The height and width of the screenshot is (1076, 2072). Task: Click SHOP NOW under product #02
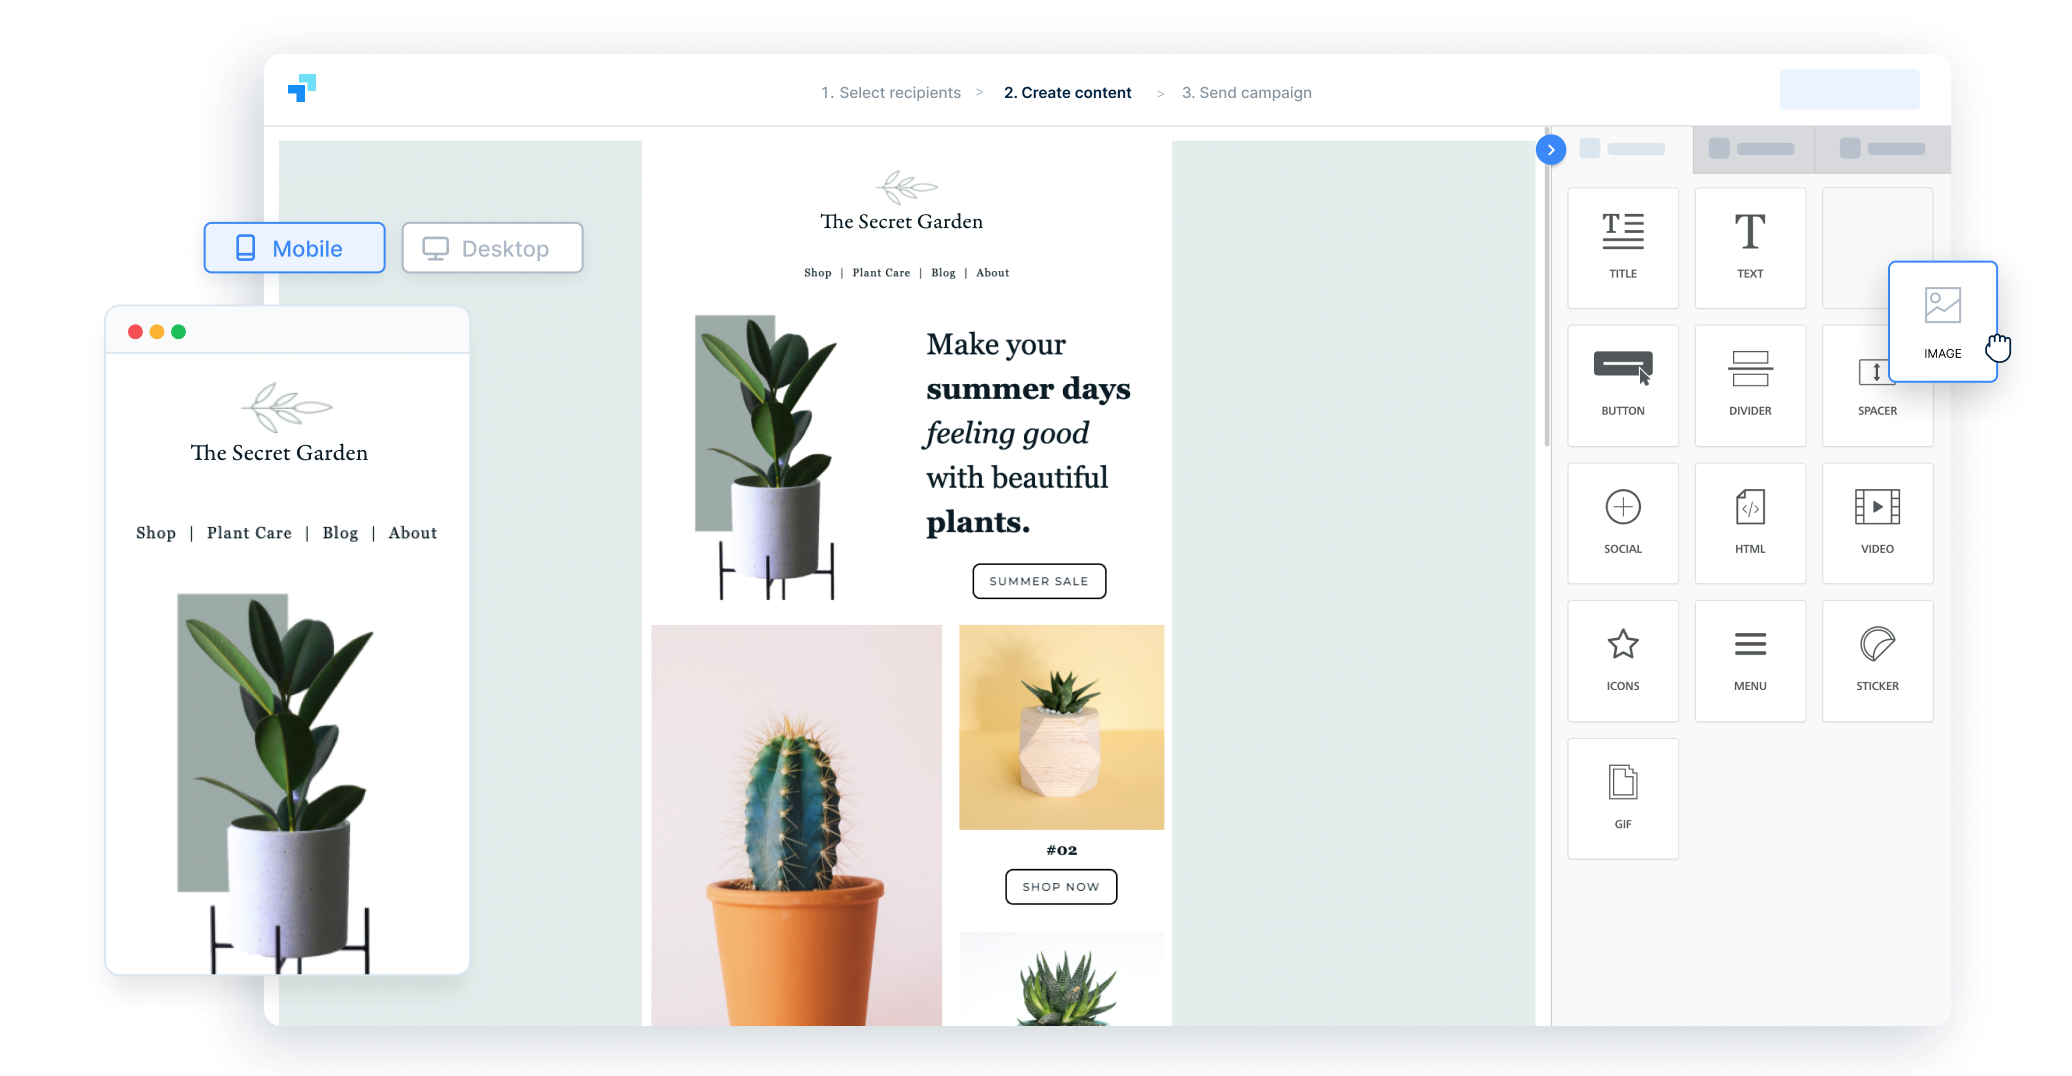pyautogui.click(x=1061, y=886)
